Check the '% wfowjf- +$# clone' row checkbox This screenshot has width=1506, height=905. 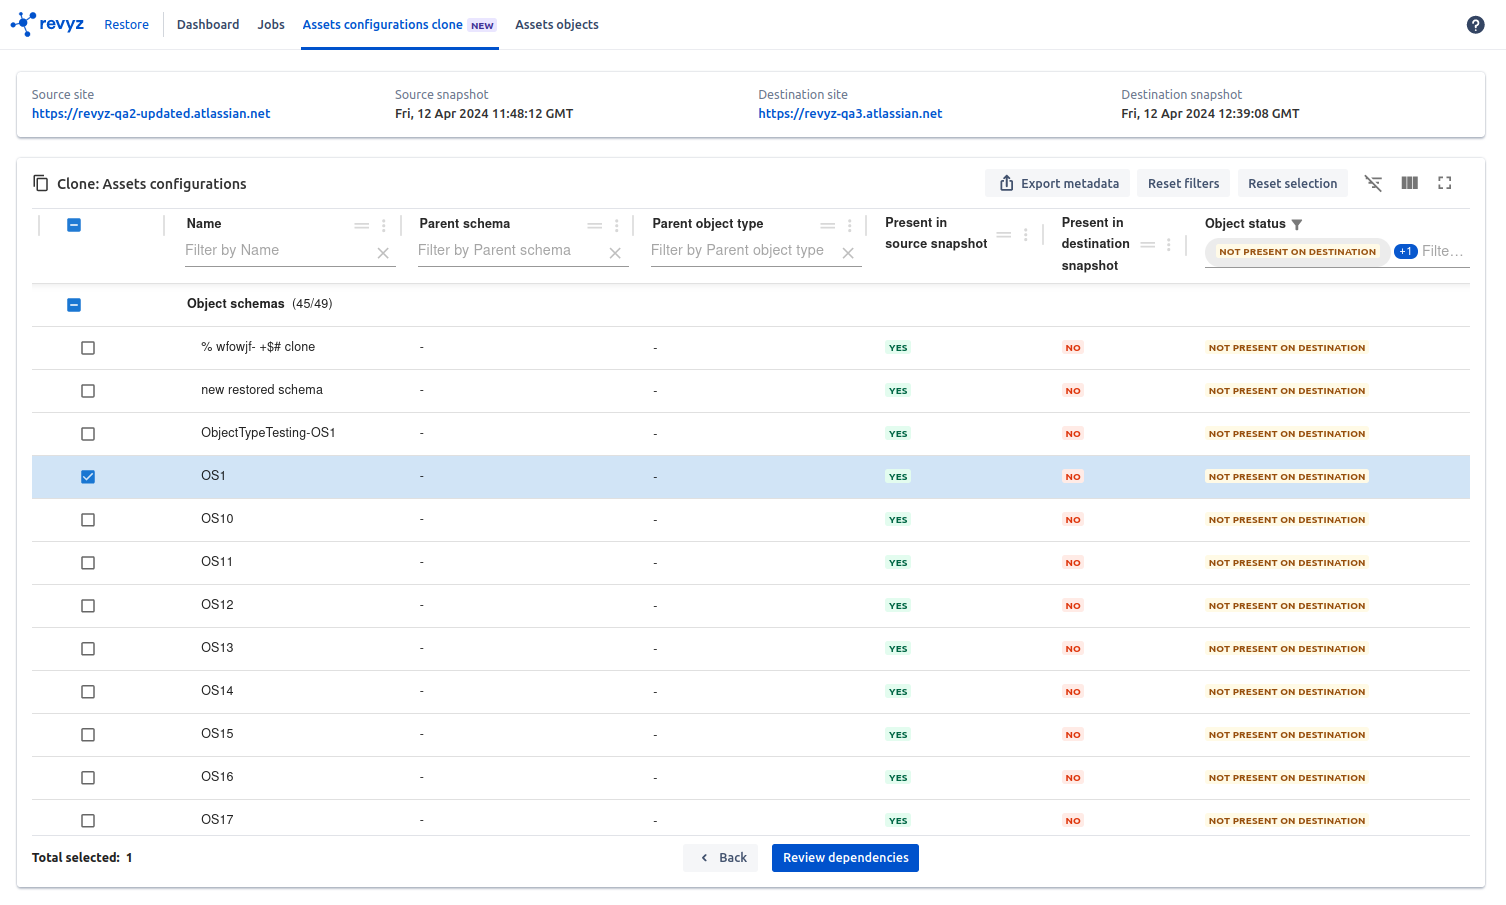(x=88, y=348)
